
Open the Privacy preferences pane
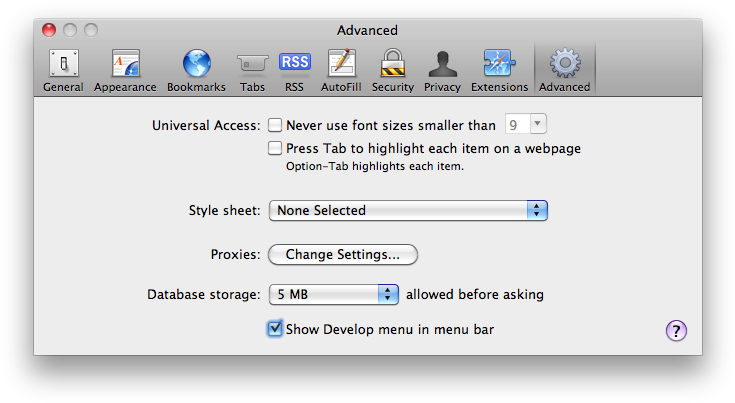[x=442, y=70]
